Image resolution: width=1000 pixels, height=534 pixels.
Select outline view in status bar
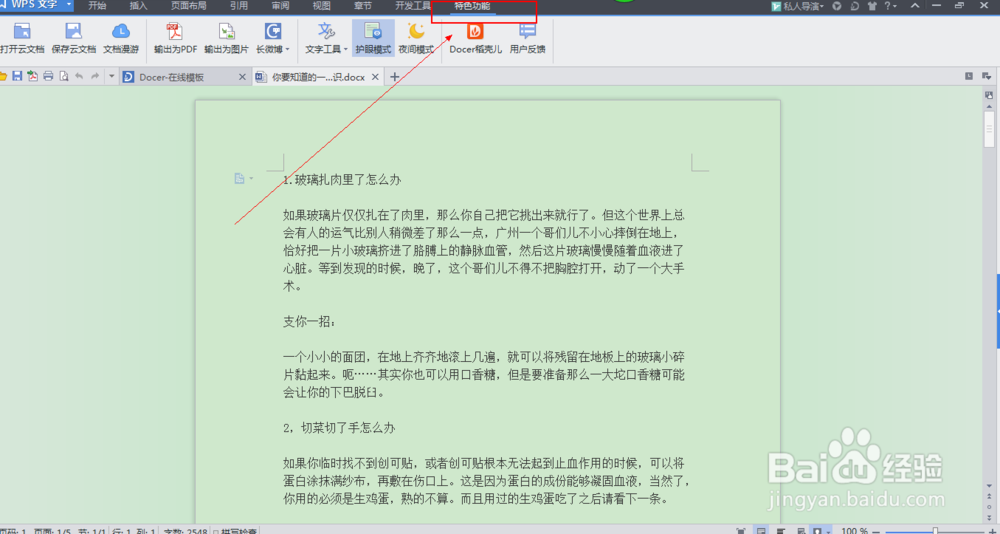[781, 530]
